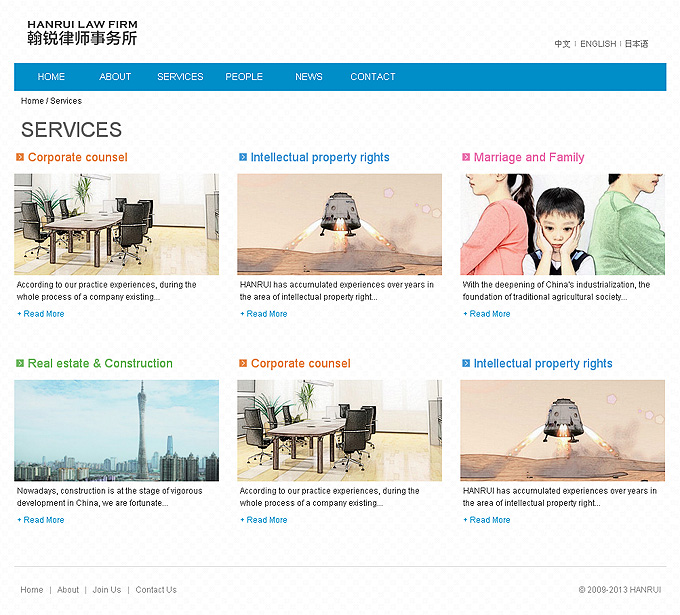Click the top-row meeting room thumbnail
This screenshot has height=615, width=680.
pos(116,224)
